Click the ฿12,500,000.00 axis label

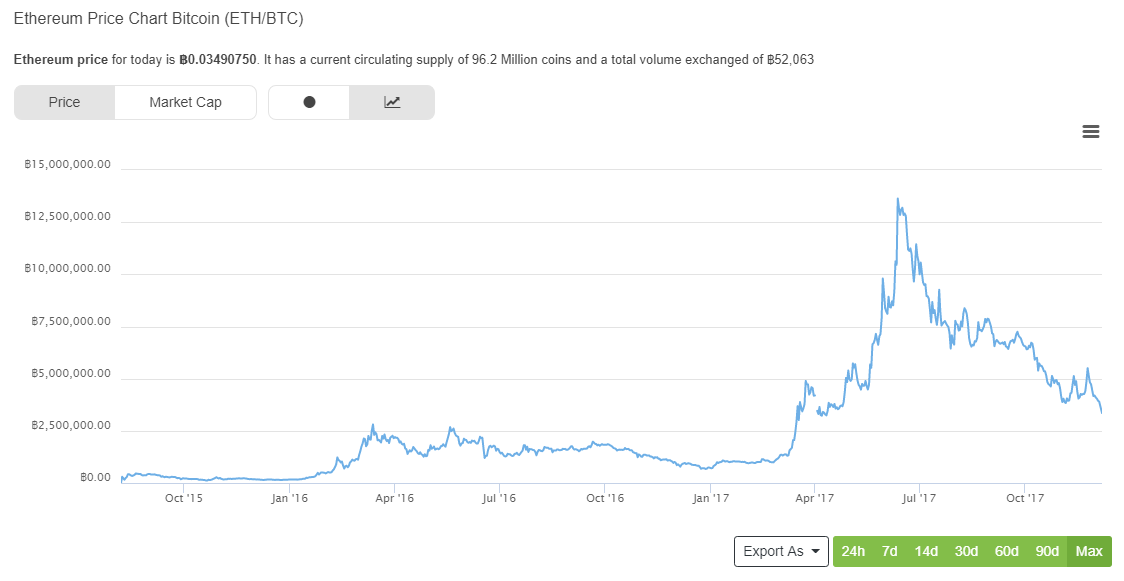[x=67, y=216]
